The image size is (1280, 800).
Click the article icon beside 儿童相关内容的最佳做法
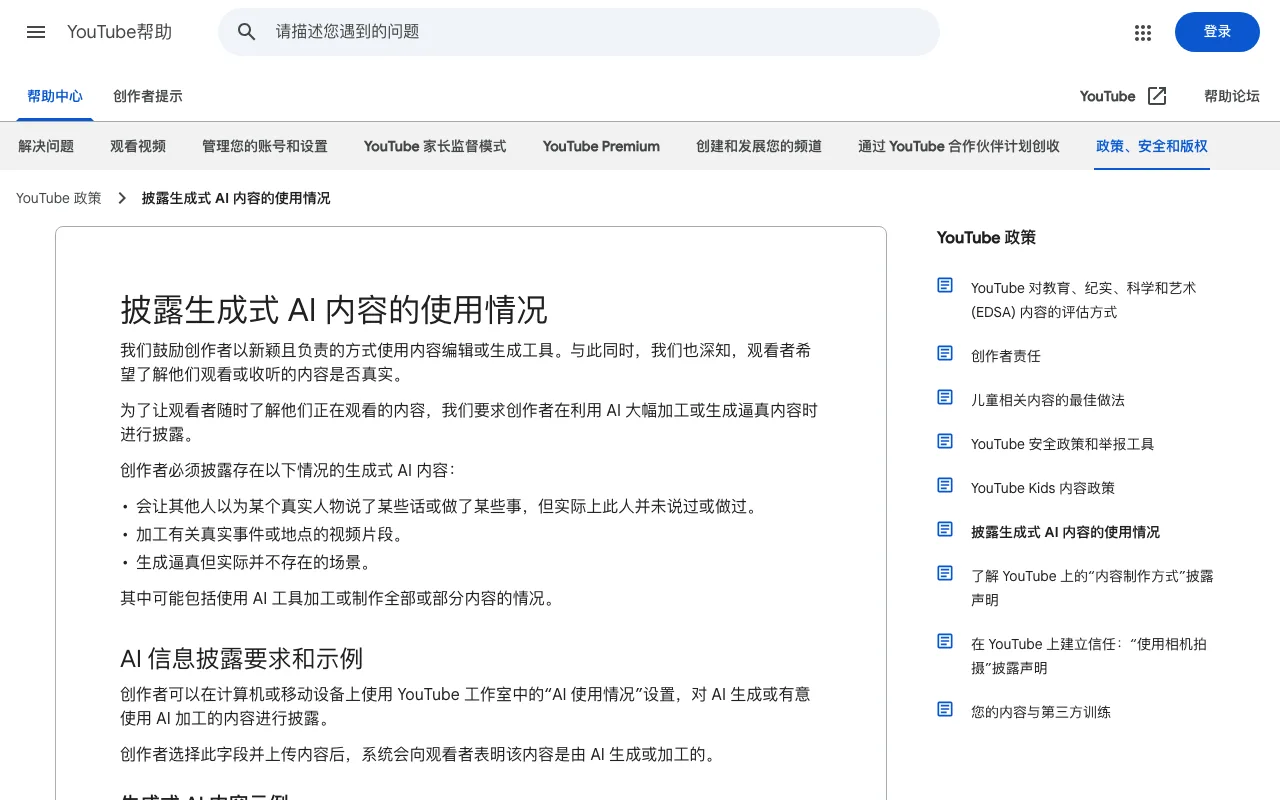click(945, 398)
